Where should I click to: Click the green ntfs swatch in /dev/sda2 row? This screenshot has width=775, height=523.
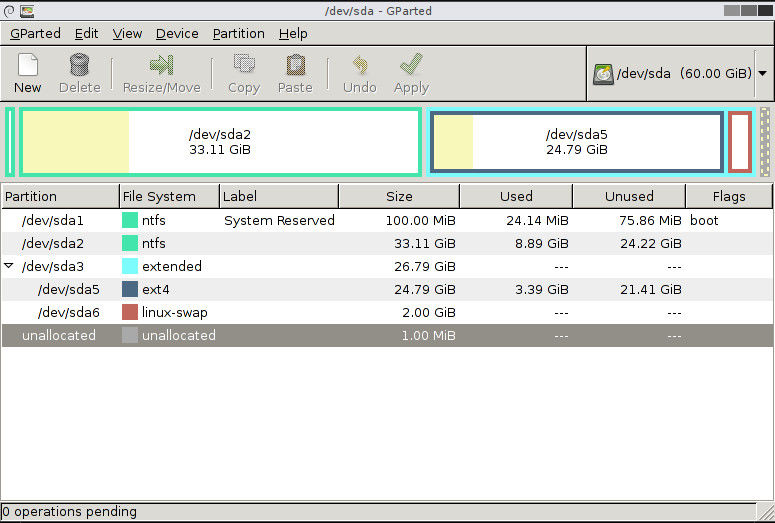129,243
